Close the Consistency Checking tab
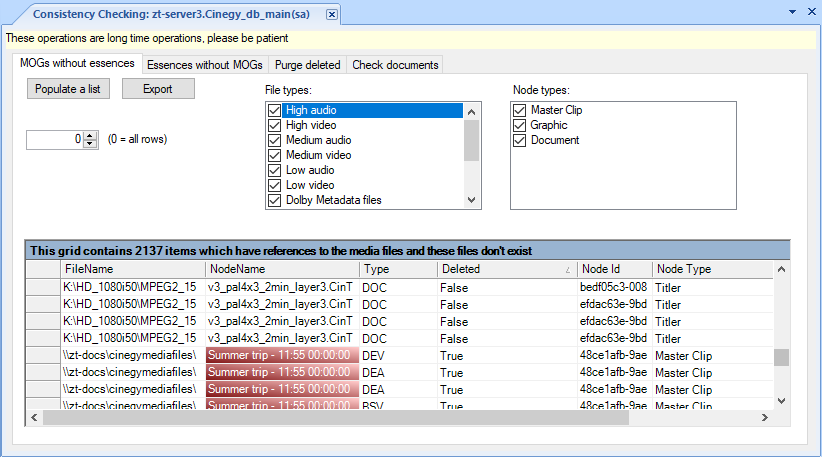The height and width of the screenshot is (457, 822). pos(332,15)
